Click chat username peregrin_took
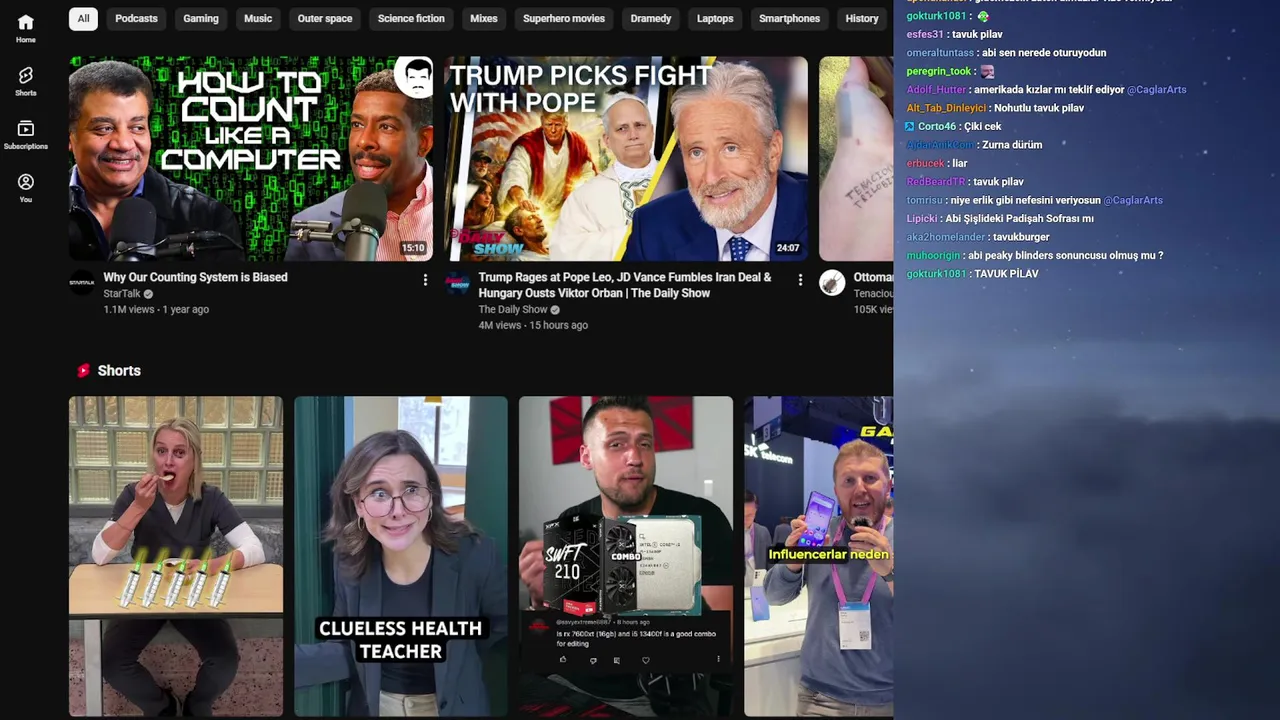This screenshot has height=720, width=1280. [939, 72]
